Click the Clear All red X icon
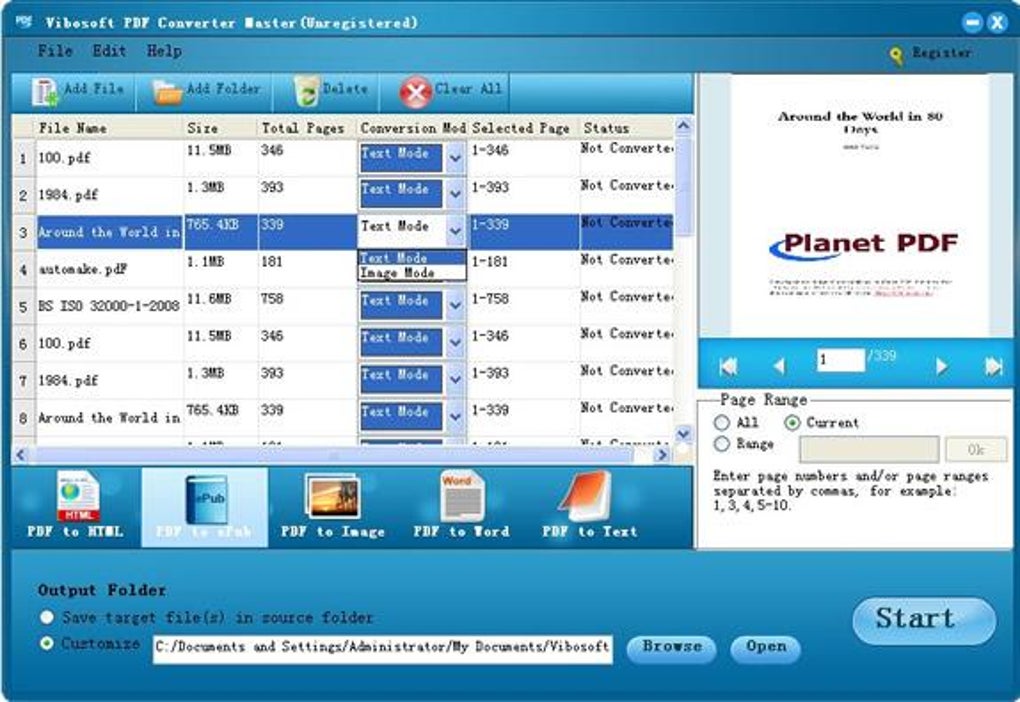The image size is (1020, 702). [416, 92]
